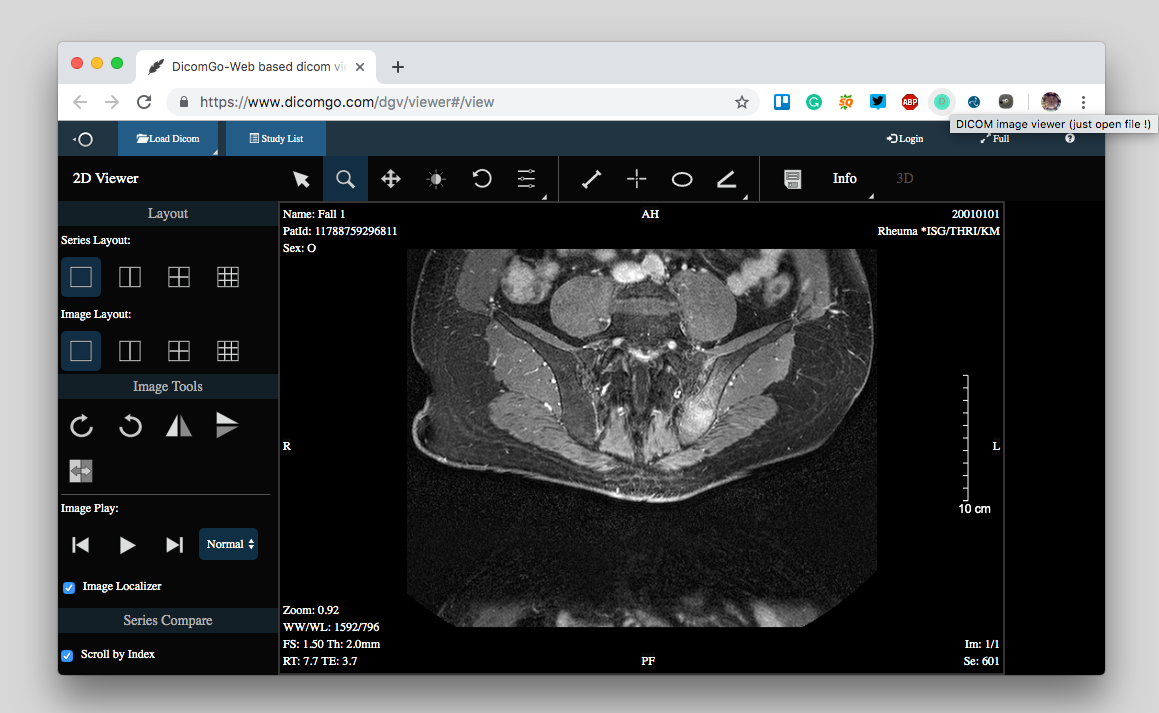Open the Load Dicom tab
The image size is (1159, 713).
coord(168,139)
